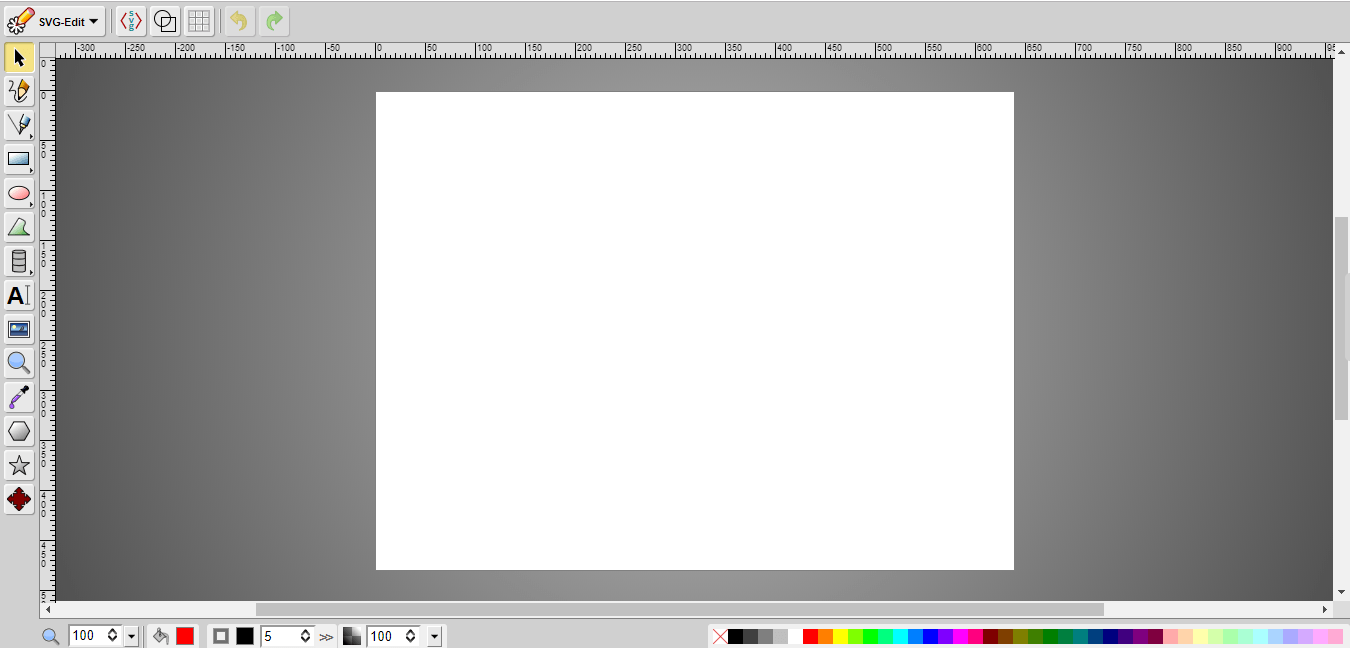The image size is (1350, 648).
Task: Select the Image tool
Action: tap(19, 329)
